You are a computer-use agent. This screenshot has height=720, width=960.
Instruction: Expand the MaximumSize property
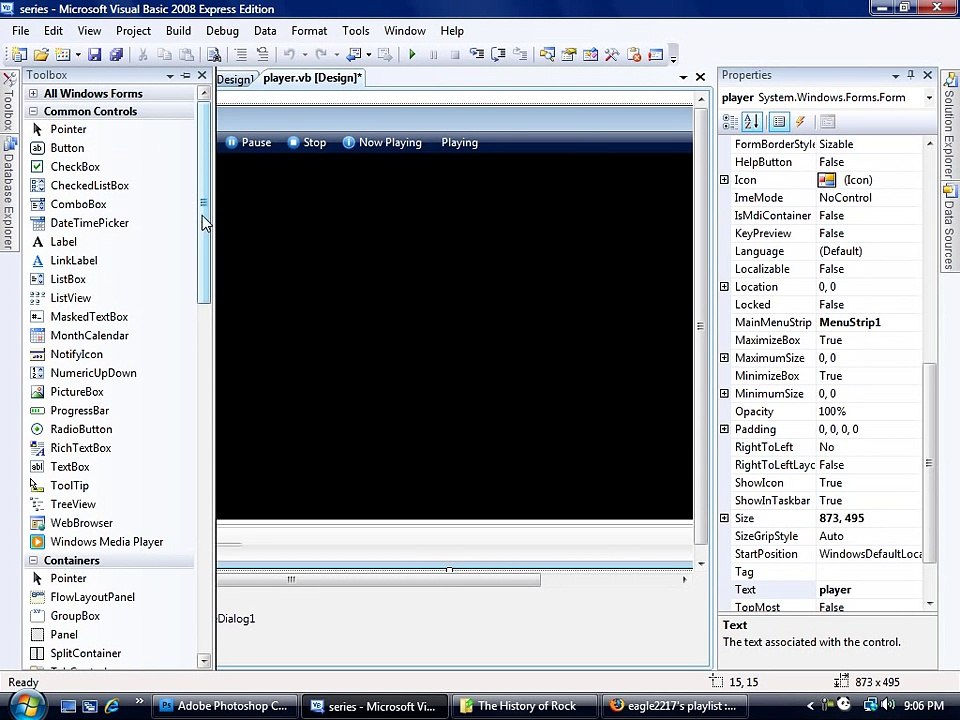(724, 358)
